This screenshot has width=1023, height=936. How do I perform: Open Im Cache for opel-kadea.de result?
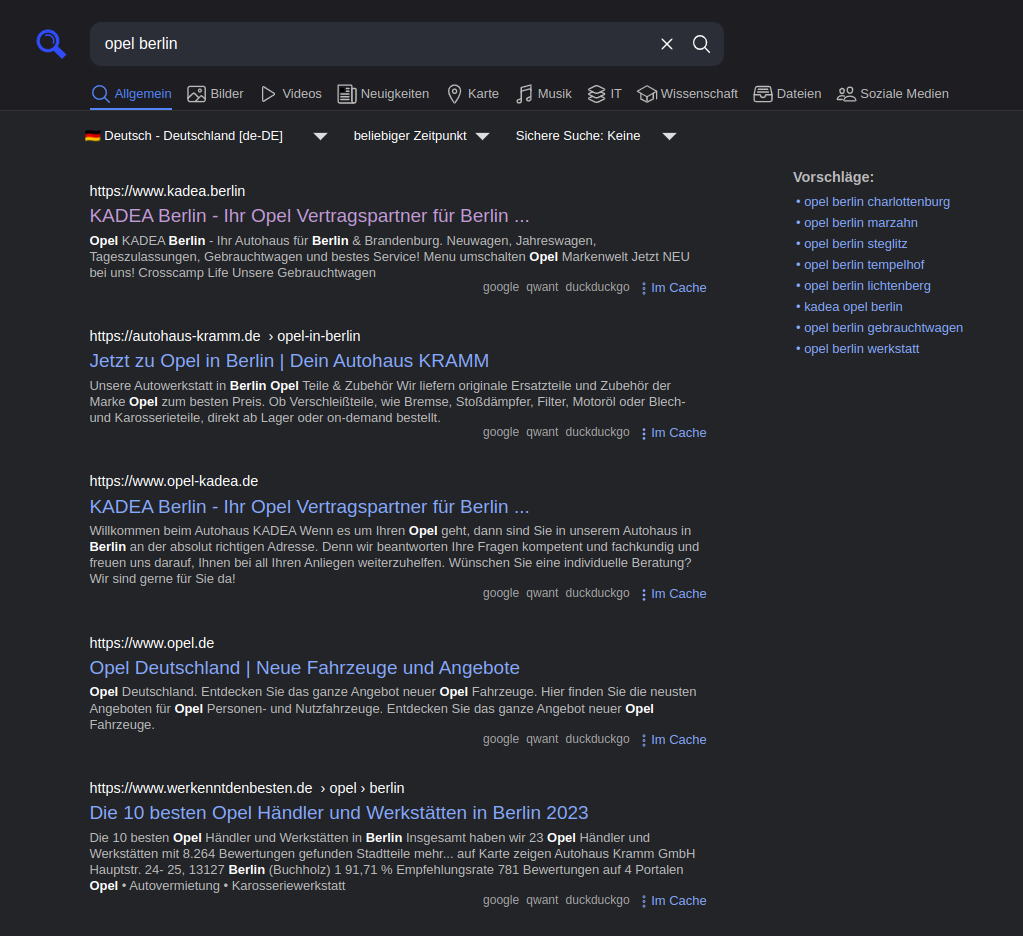tap(679, 594)
